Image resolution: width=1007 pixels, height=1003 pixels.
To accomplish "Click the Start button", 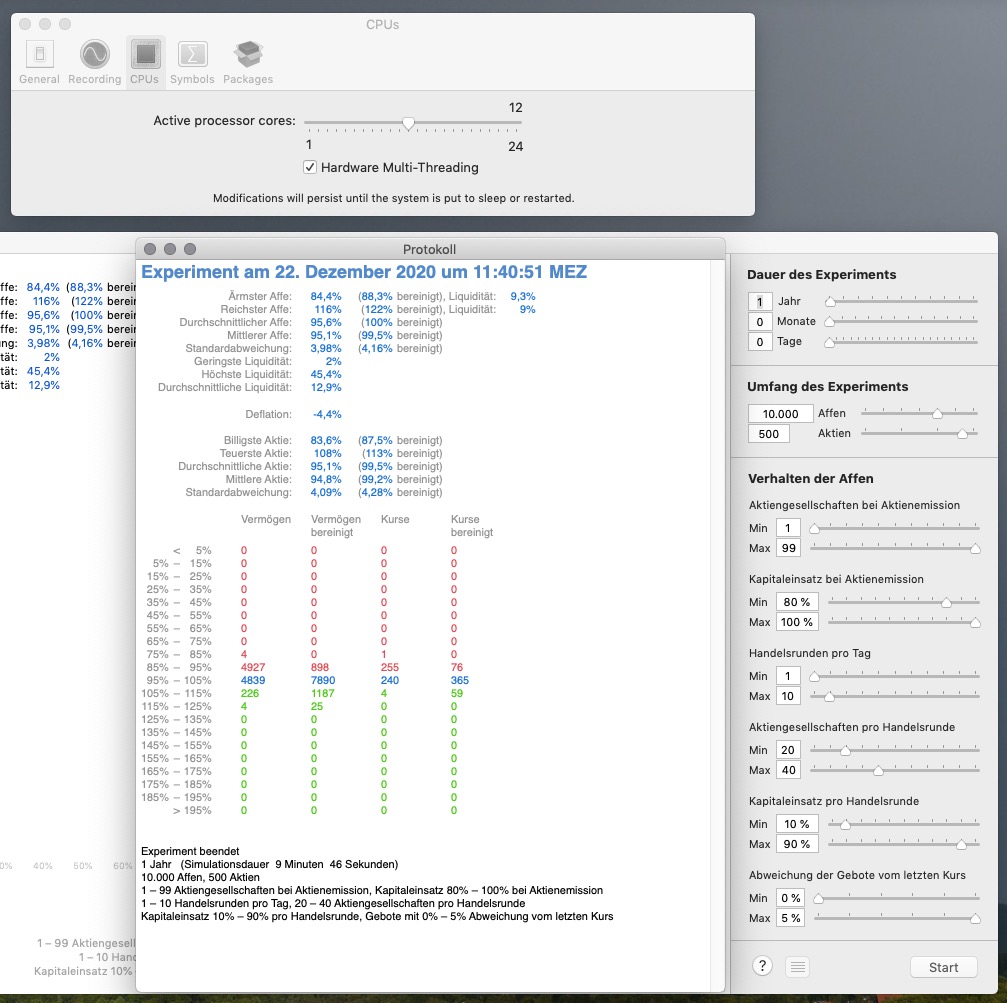I will click(943, 967).
